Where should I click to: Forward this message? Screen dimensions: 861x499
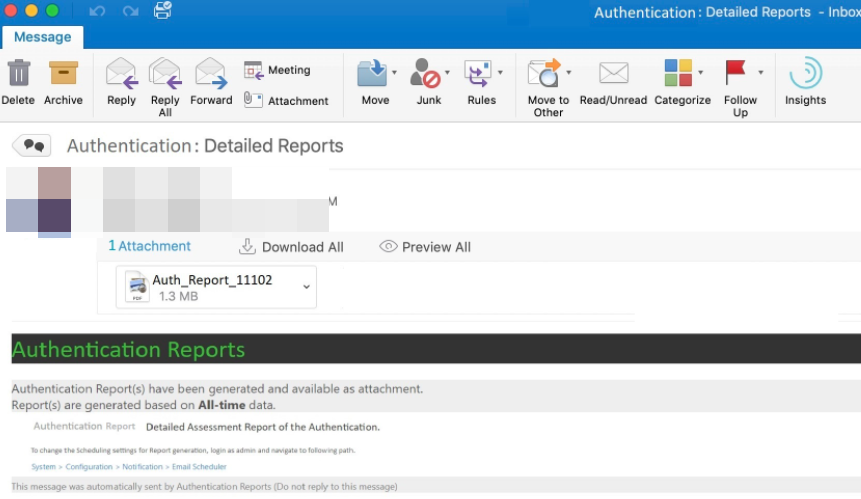point(211,75)
